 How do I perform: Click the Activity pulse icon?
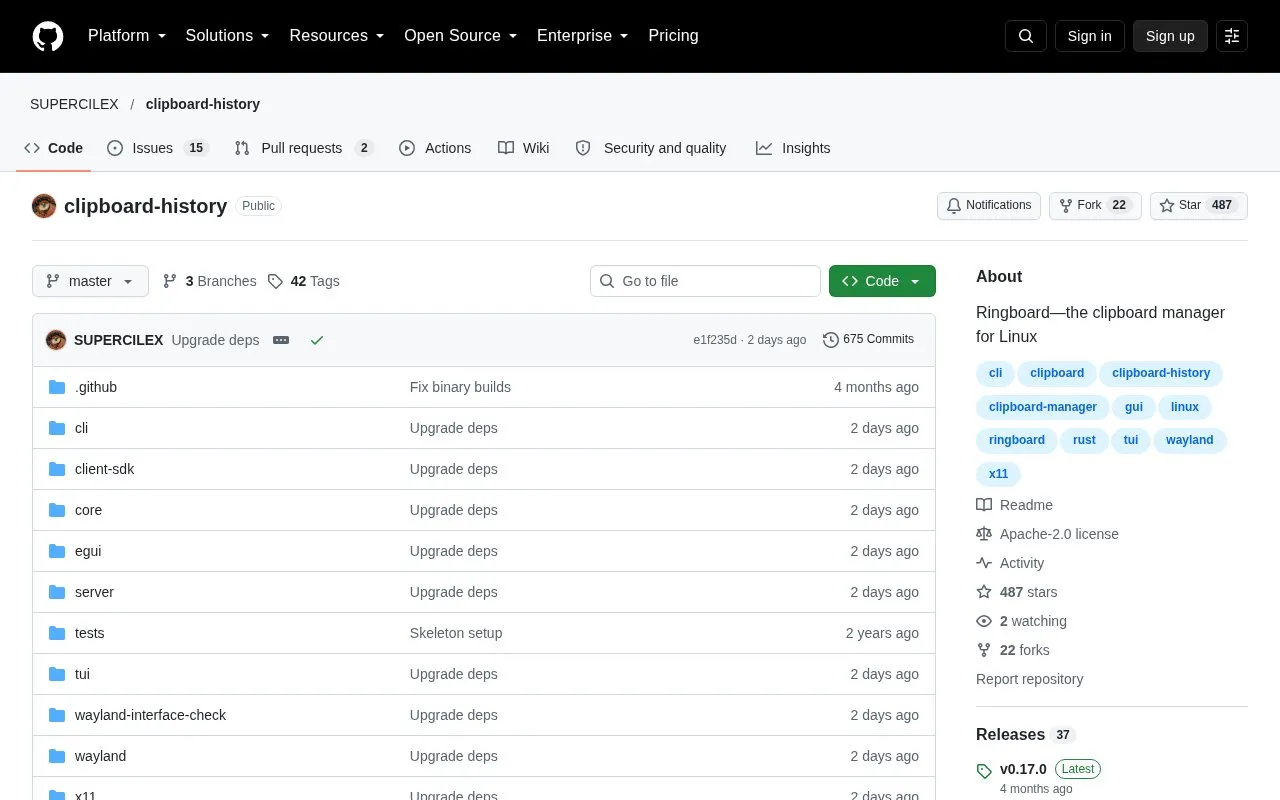984,563
